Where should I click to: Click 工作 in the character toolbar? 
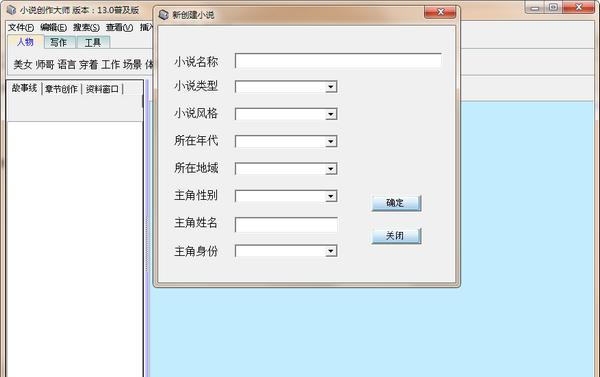(111, 65)
